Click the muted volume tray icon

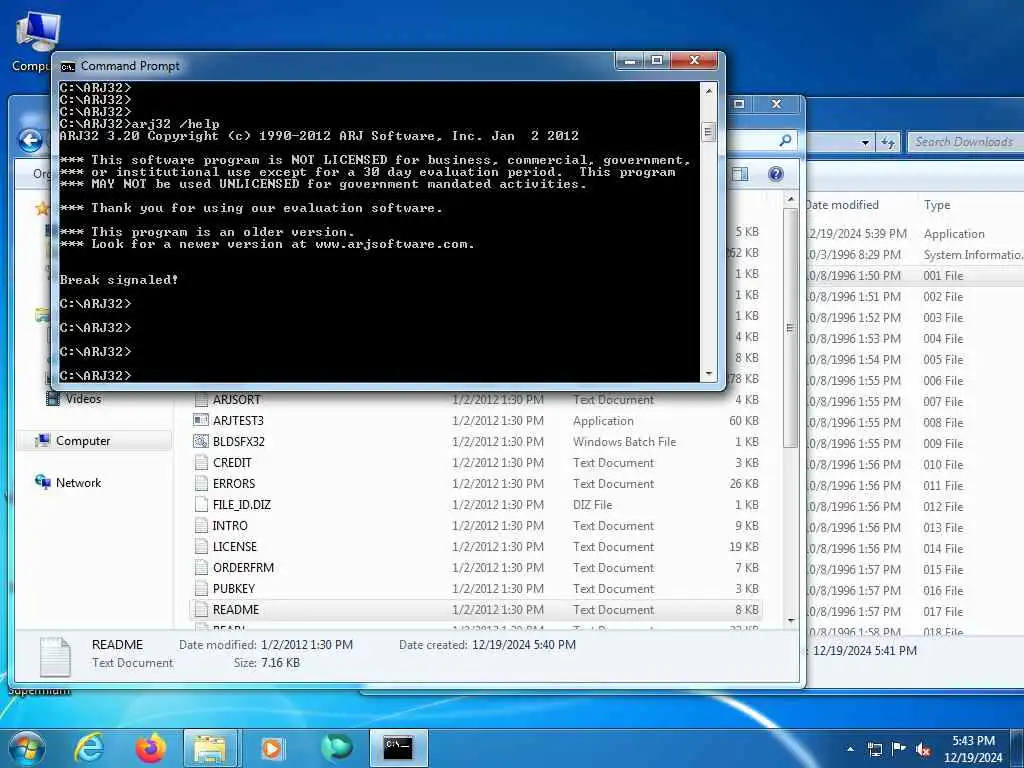[923, 749]
